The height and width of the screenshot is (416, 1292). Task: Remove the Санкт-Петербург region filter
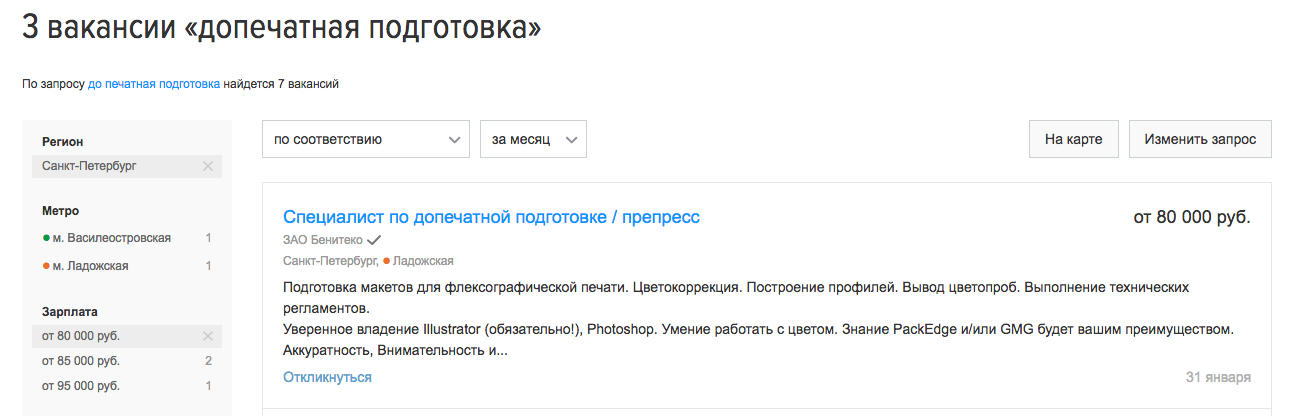(208, 167)
